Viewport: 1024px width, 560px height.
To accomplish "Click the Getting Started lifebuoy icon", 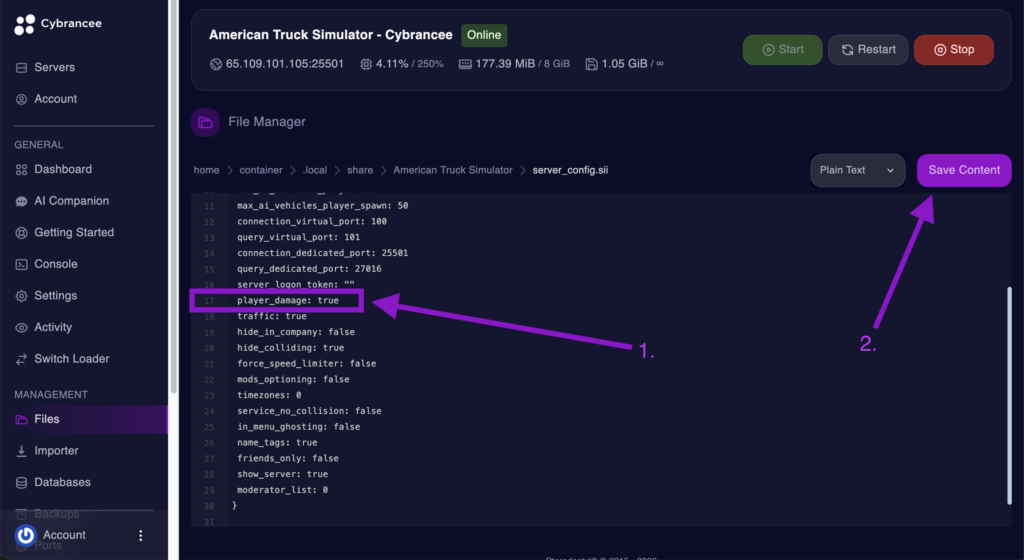I will (x=22, y=232).
